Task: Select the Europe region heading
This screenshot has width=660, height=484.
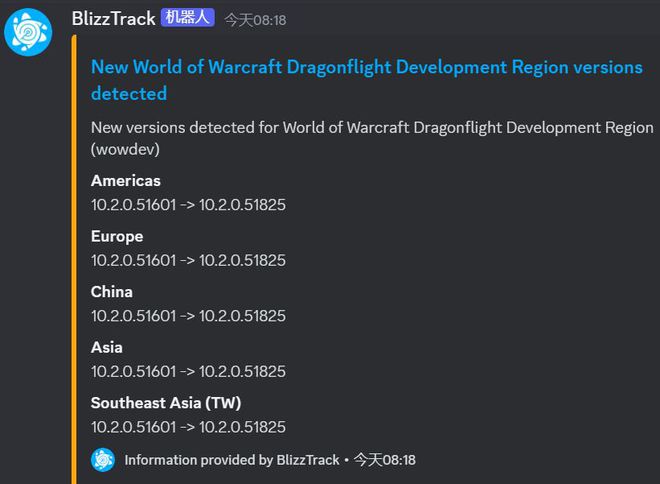Action: [117, 237]
